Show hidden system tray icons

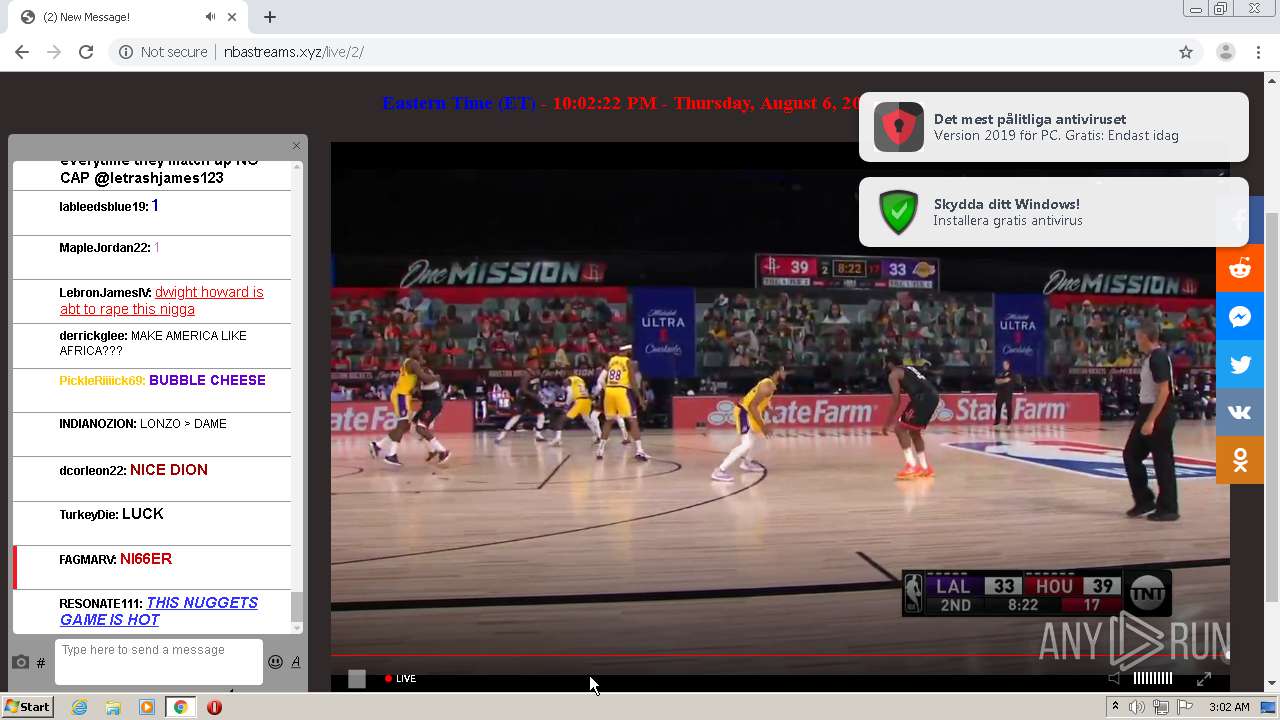coord(1115,707)
